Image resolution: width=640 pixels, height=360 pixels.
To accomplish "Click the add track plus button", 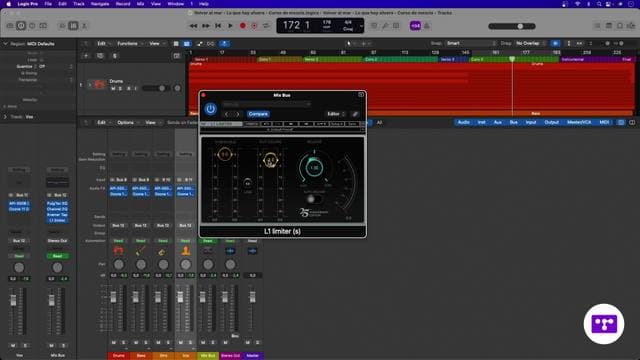I will (x=86, y=56).
